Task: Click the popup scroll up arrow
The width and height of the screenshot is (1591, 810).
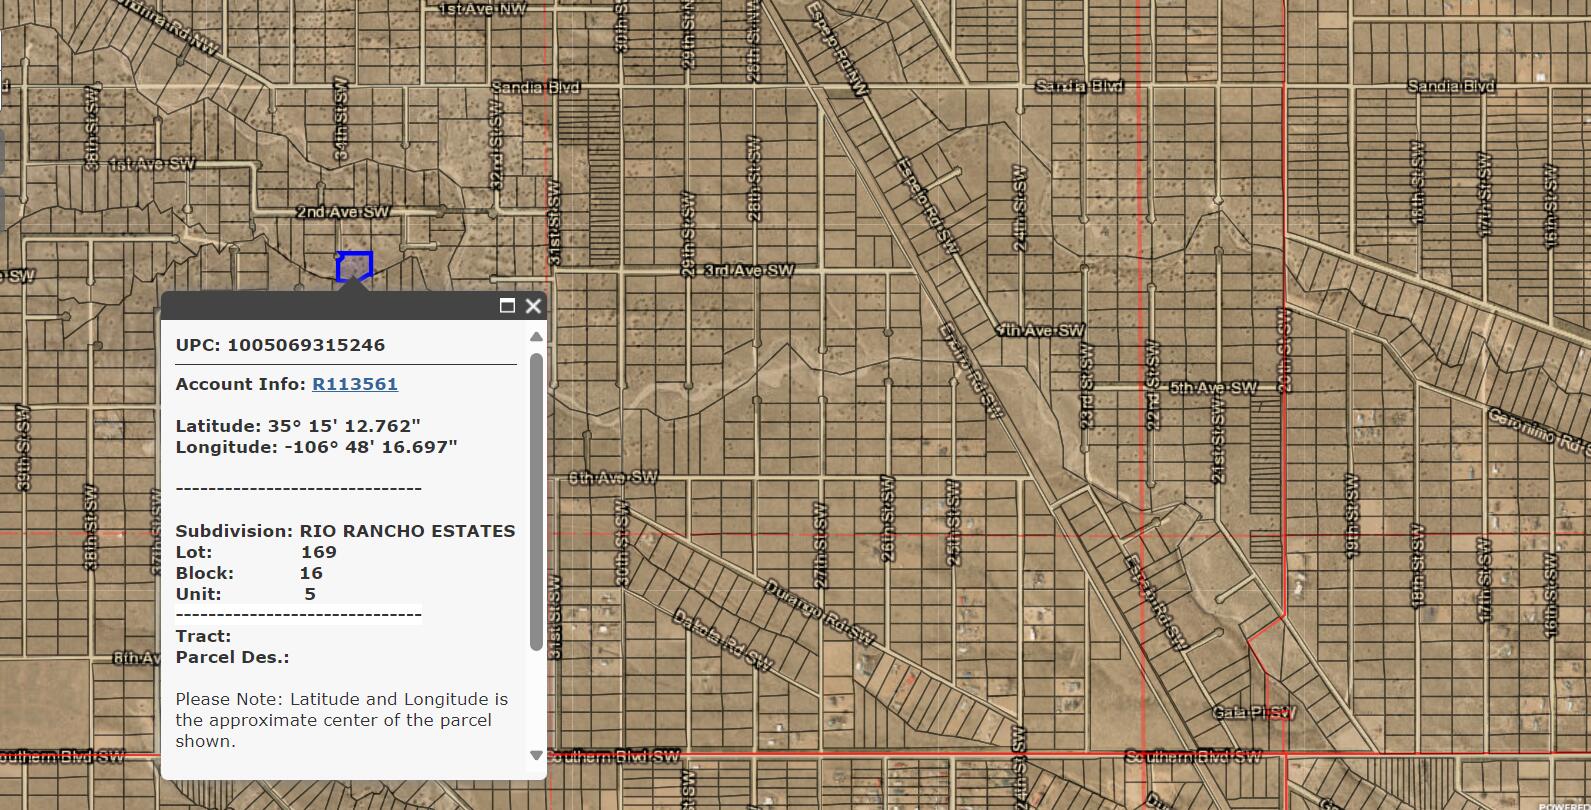Action: pyautogui.click(x=536, y=337)
